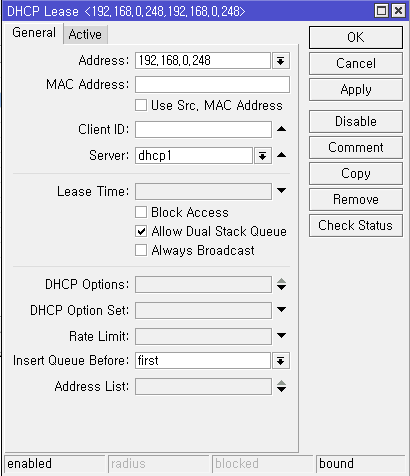Screen dimensions: 410x476
Task: Add a Comment to the lease
Action: 356,147
